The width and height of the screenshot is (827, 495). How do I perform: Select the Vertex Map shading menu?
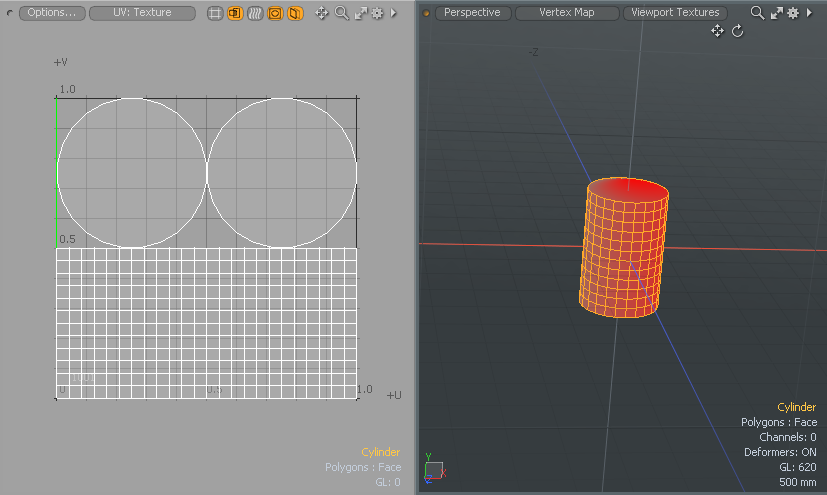(x=567, y=13)
